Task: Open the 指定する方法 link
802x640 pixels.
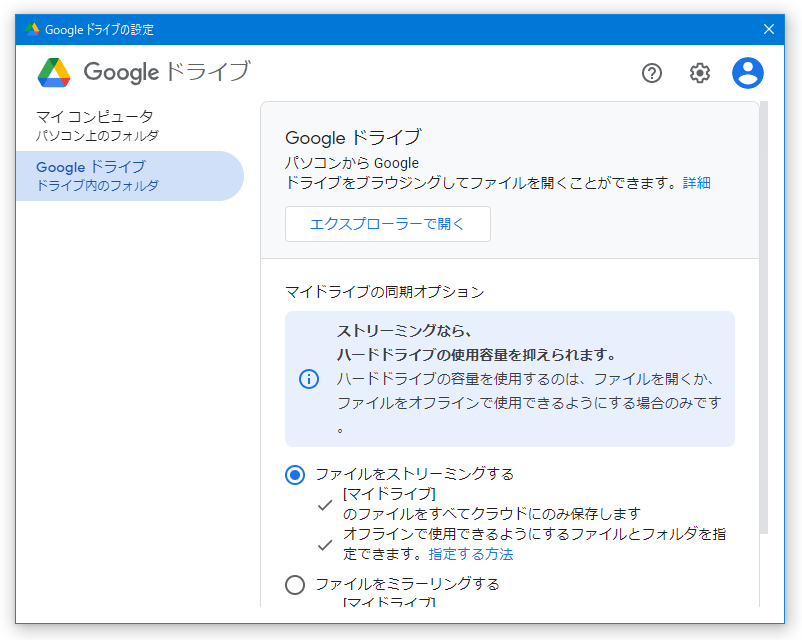Action: pyautogui.click(x=471, y=554)
